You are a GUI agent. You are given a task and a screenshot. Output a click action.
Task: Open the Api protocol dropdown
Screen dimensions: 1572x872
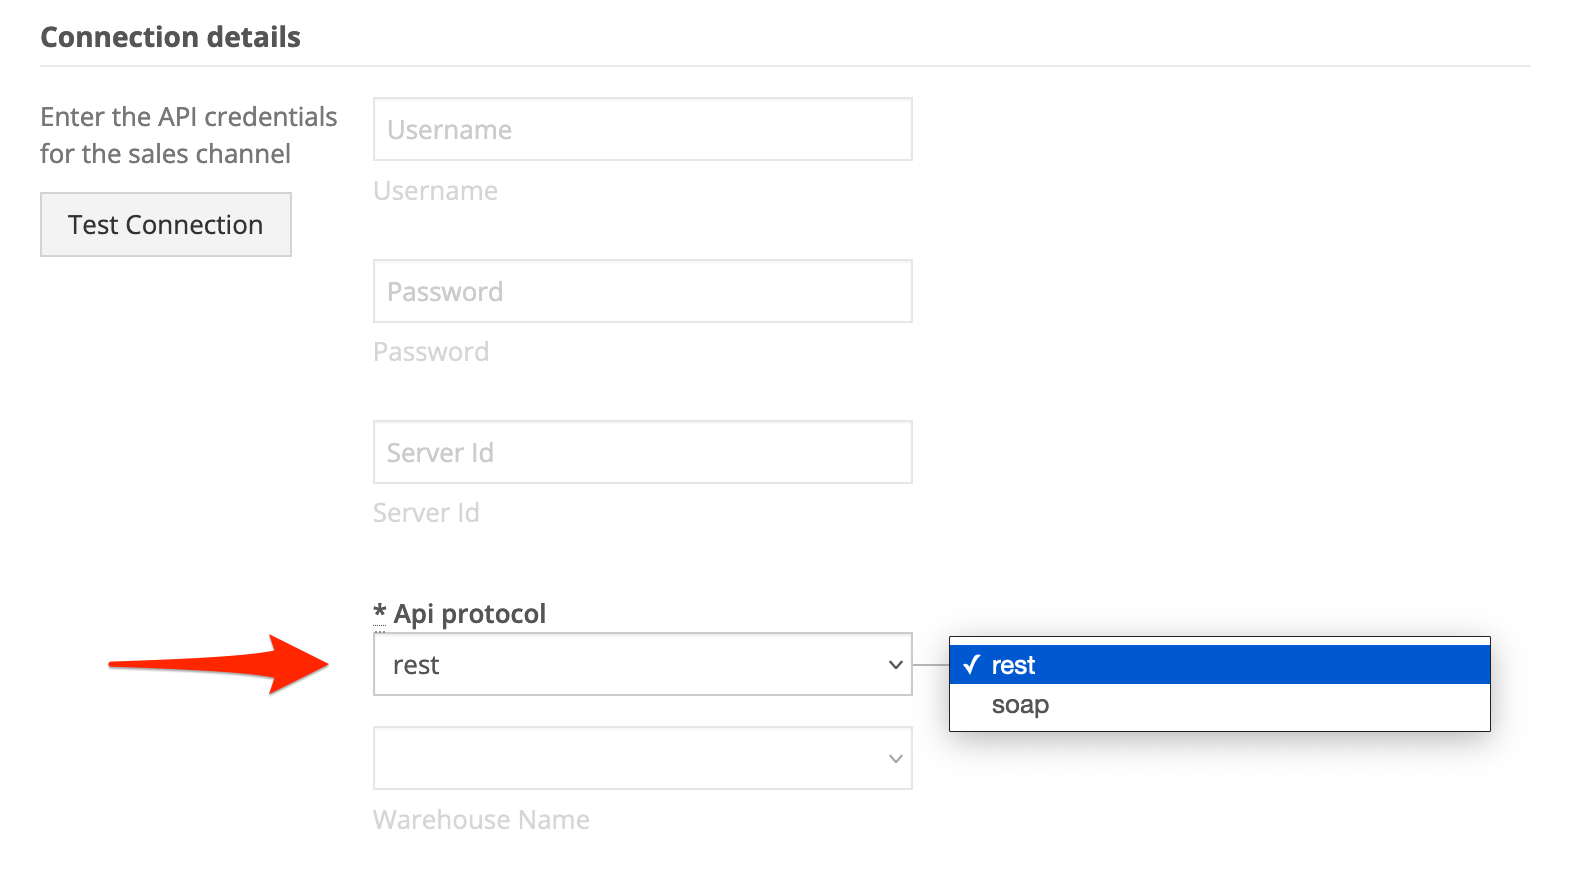click(643, 664)
